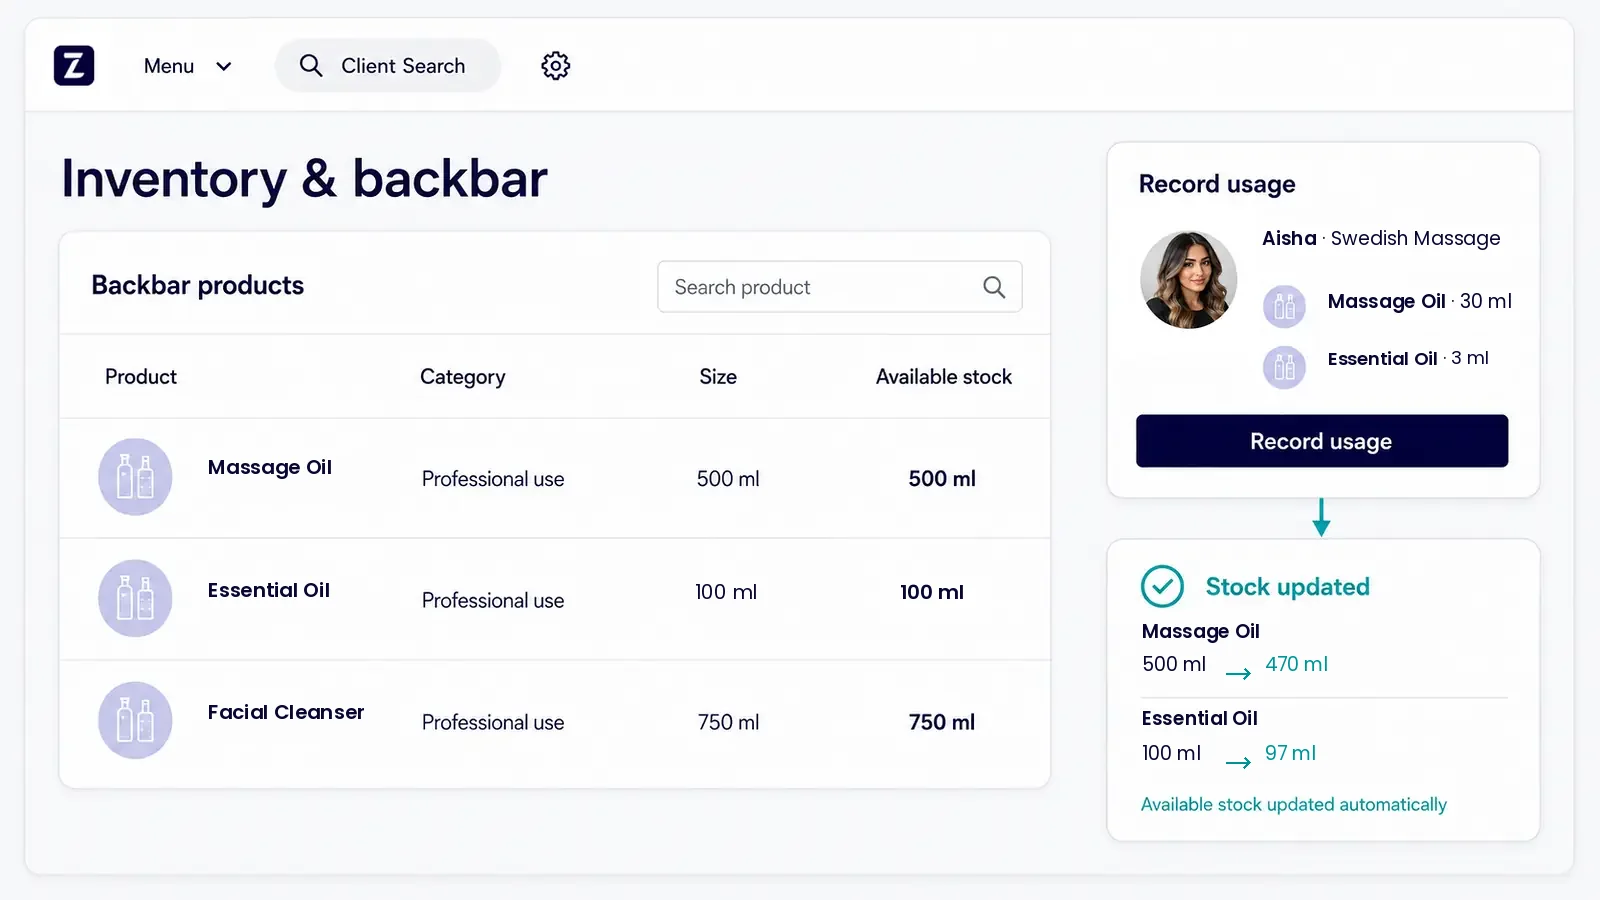Click the Backbar products heading
The height and width of the screenshot is (900, 1600).
[198, 286]
